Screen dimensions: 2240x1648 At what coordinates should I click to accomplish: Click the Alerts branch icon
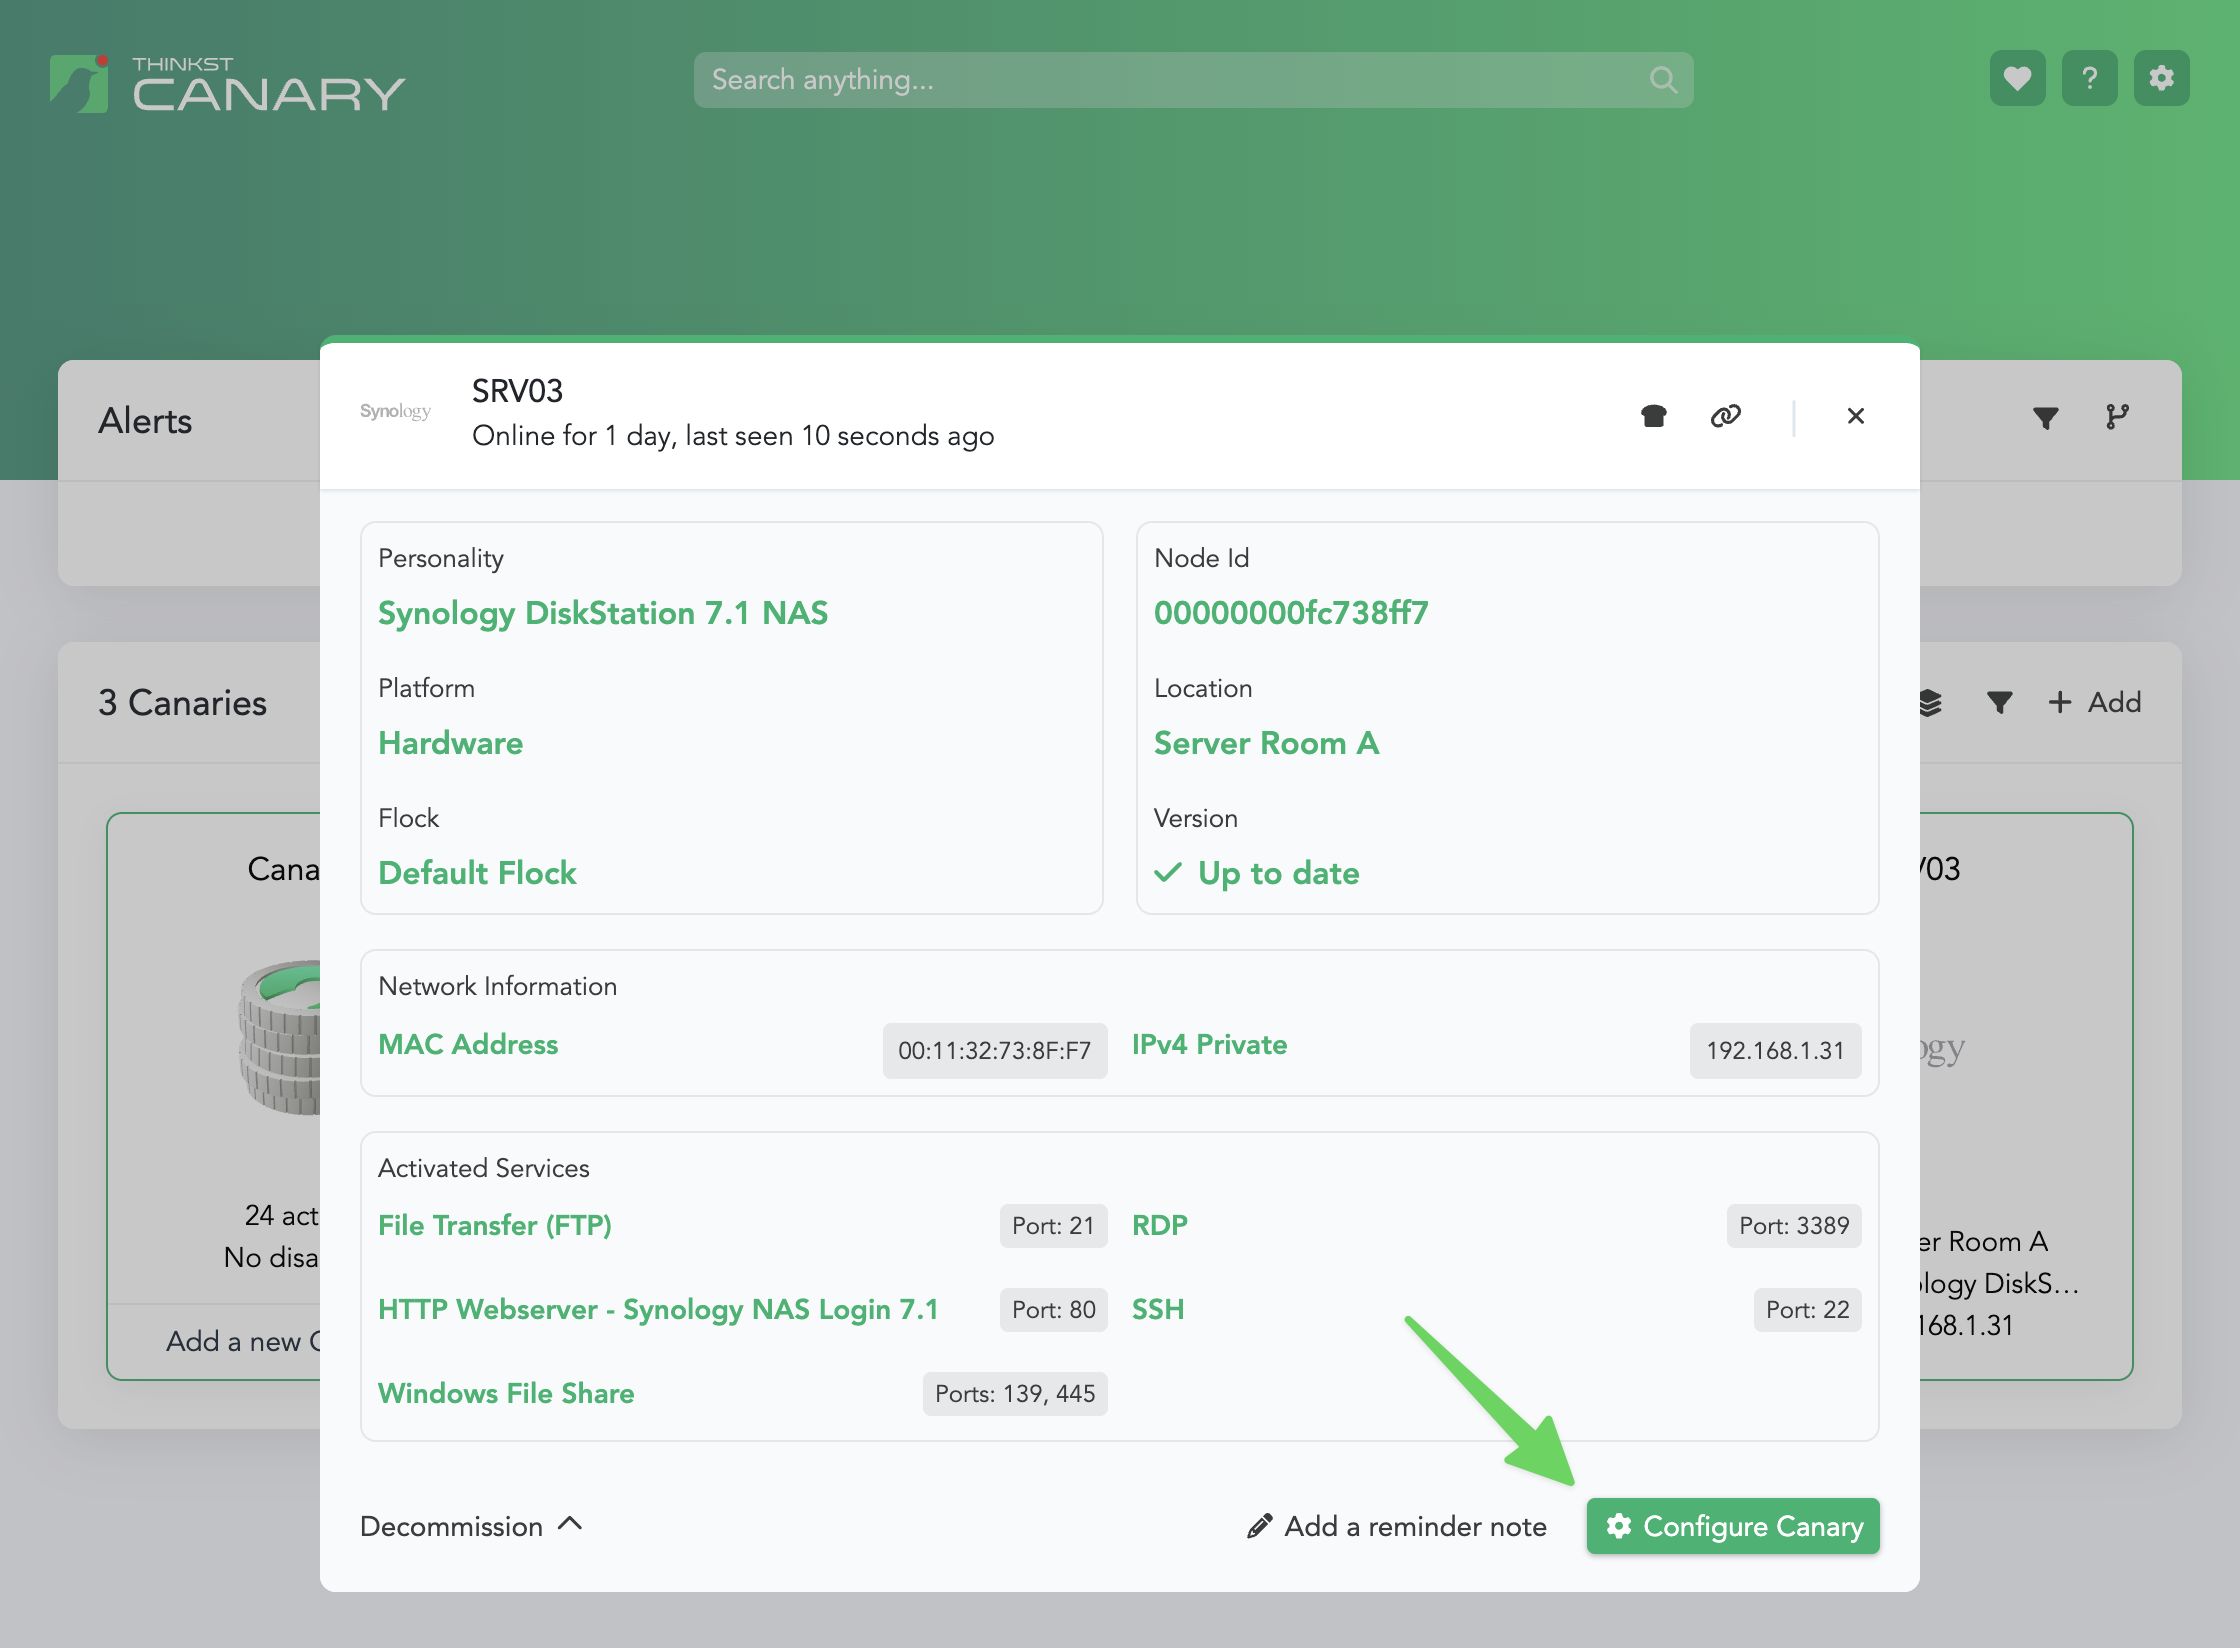pyautogui.click(x=2116, y=418)
